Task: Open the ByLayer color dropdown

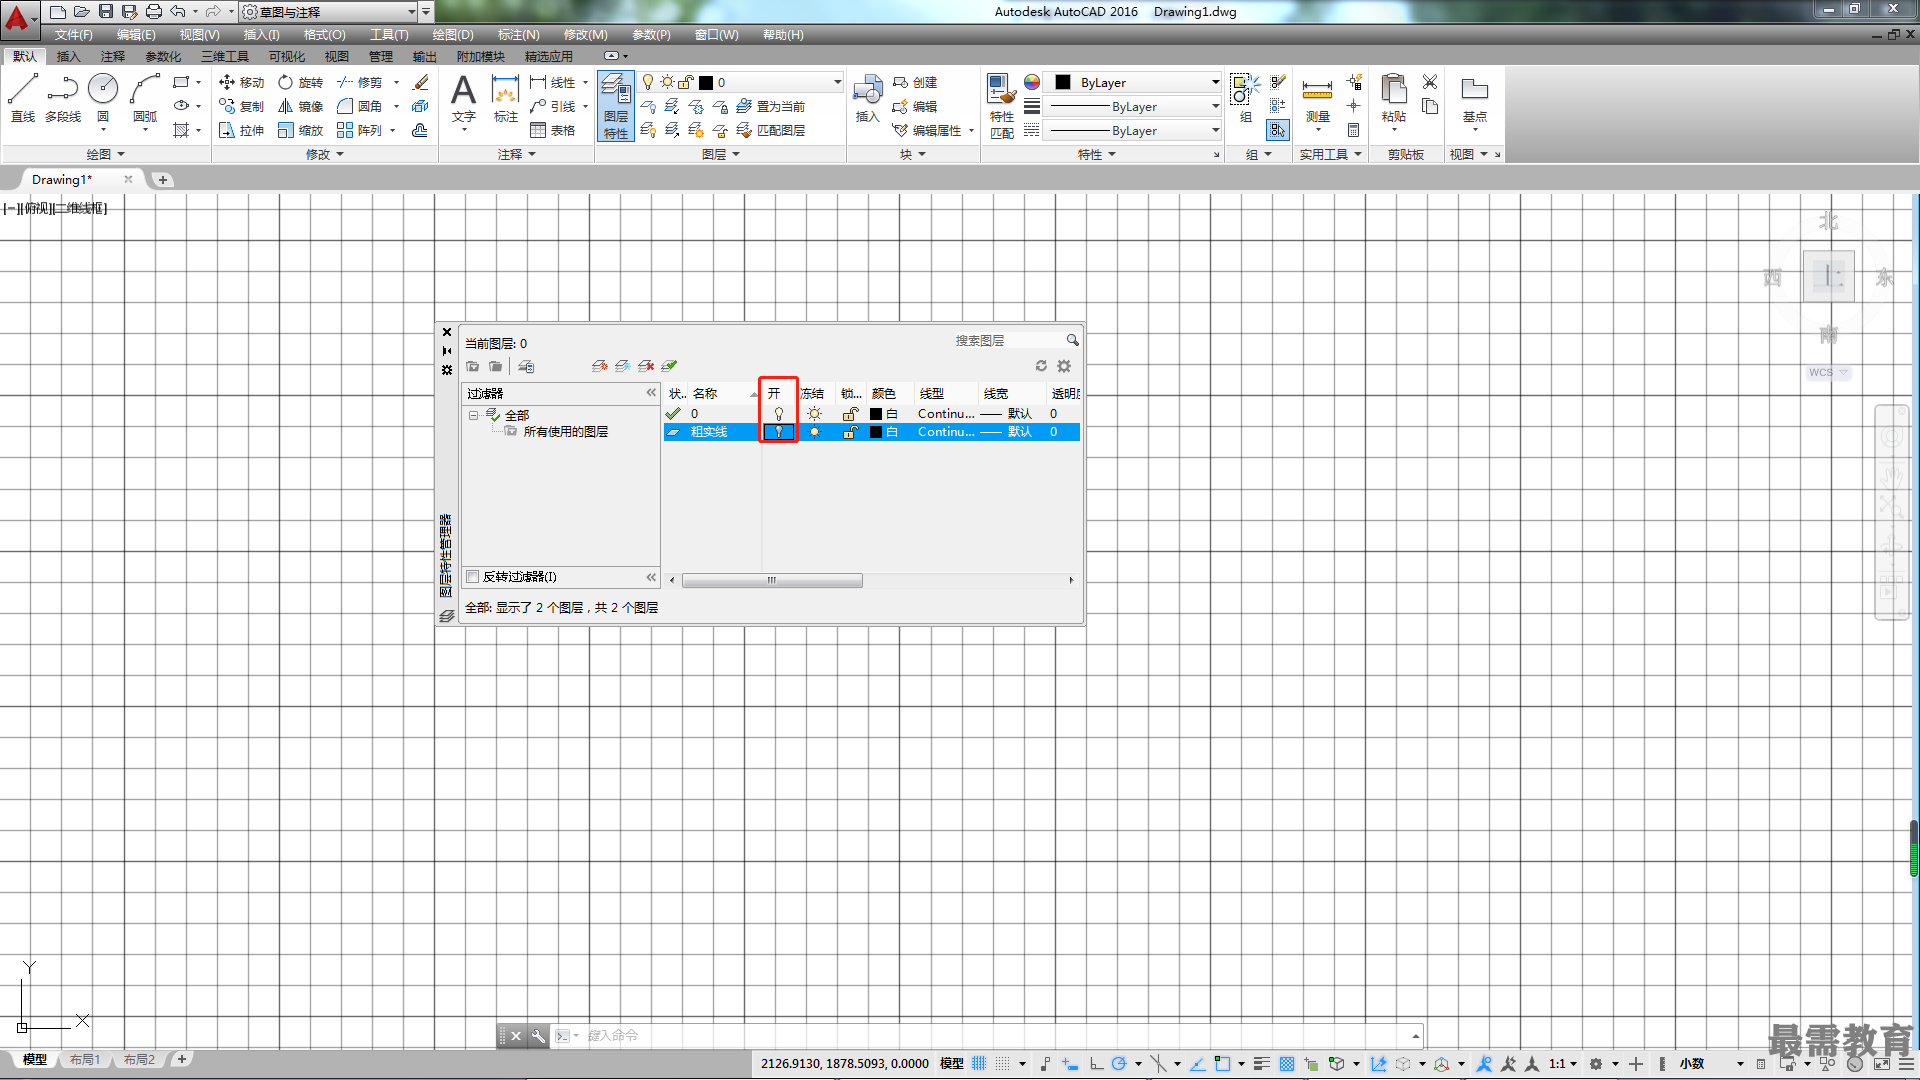Action: tap(1135, 82)
